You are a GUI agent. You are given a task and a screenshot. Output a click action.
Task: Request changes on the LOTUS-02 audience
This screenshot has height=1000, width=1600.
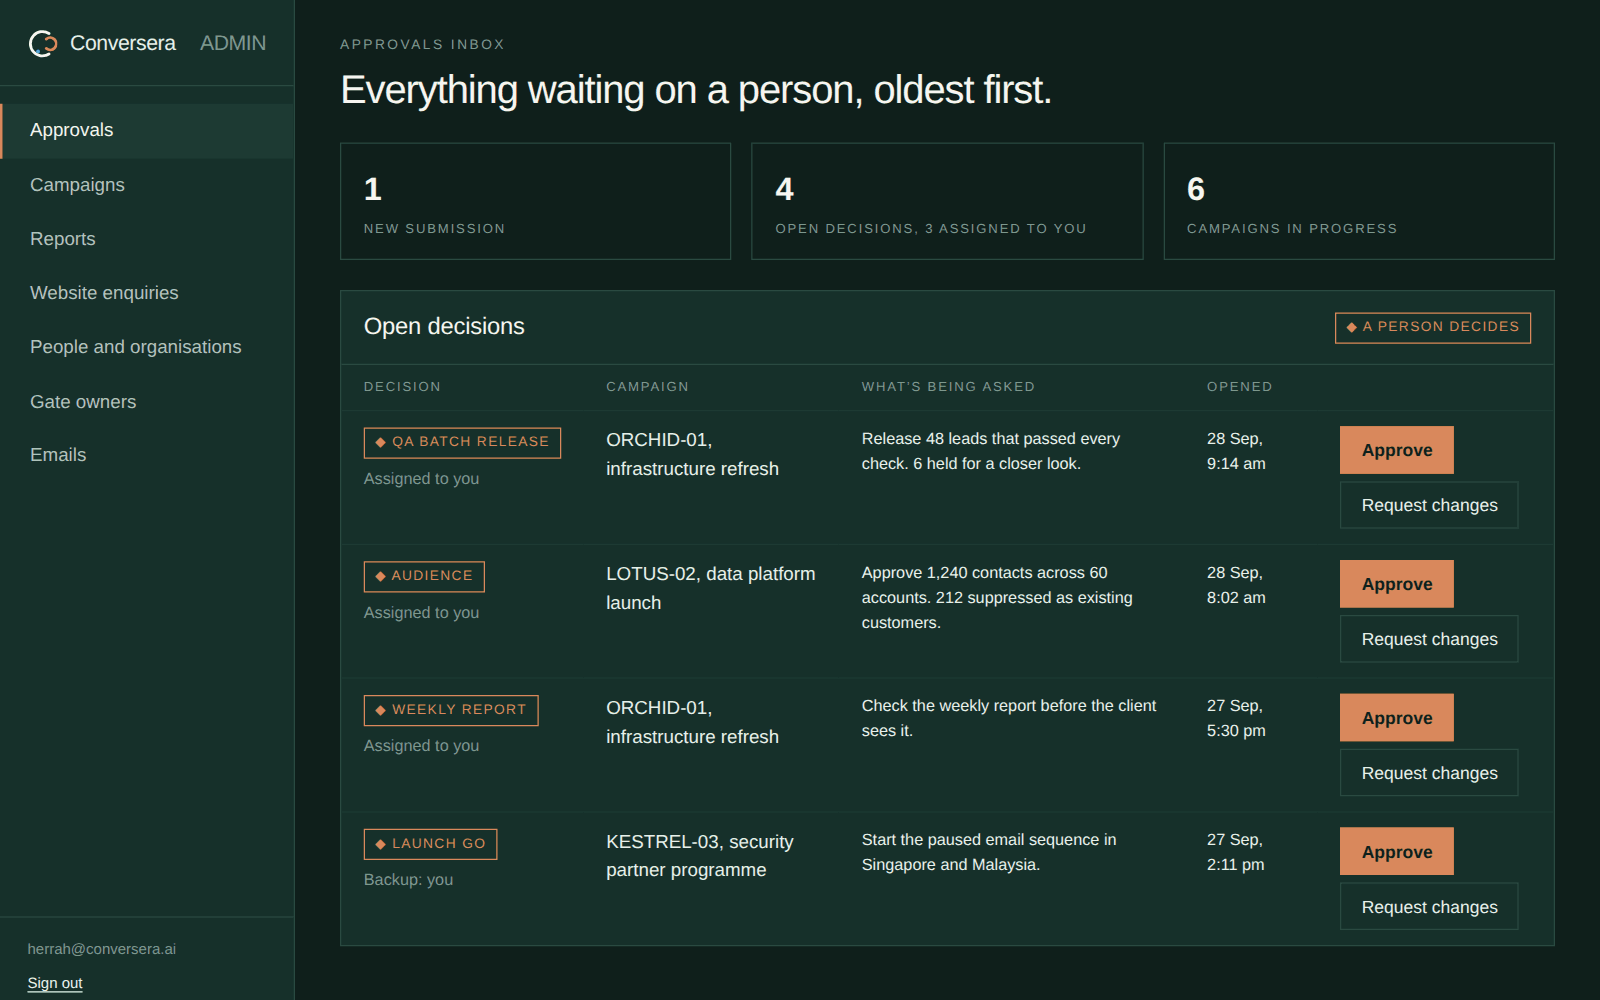pyautogui.click(x=1429, y=639)
